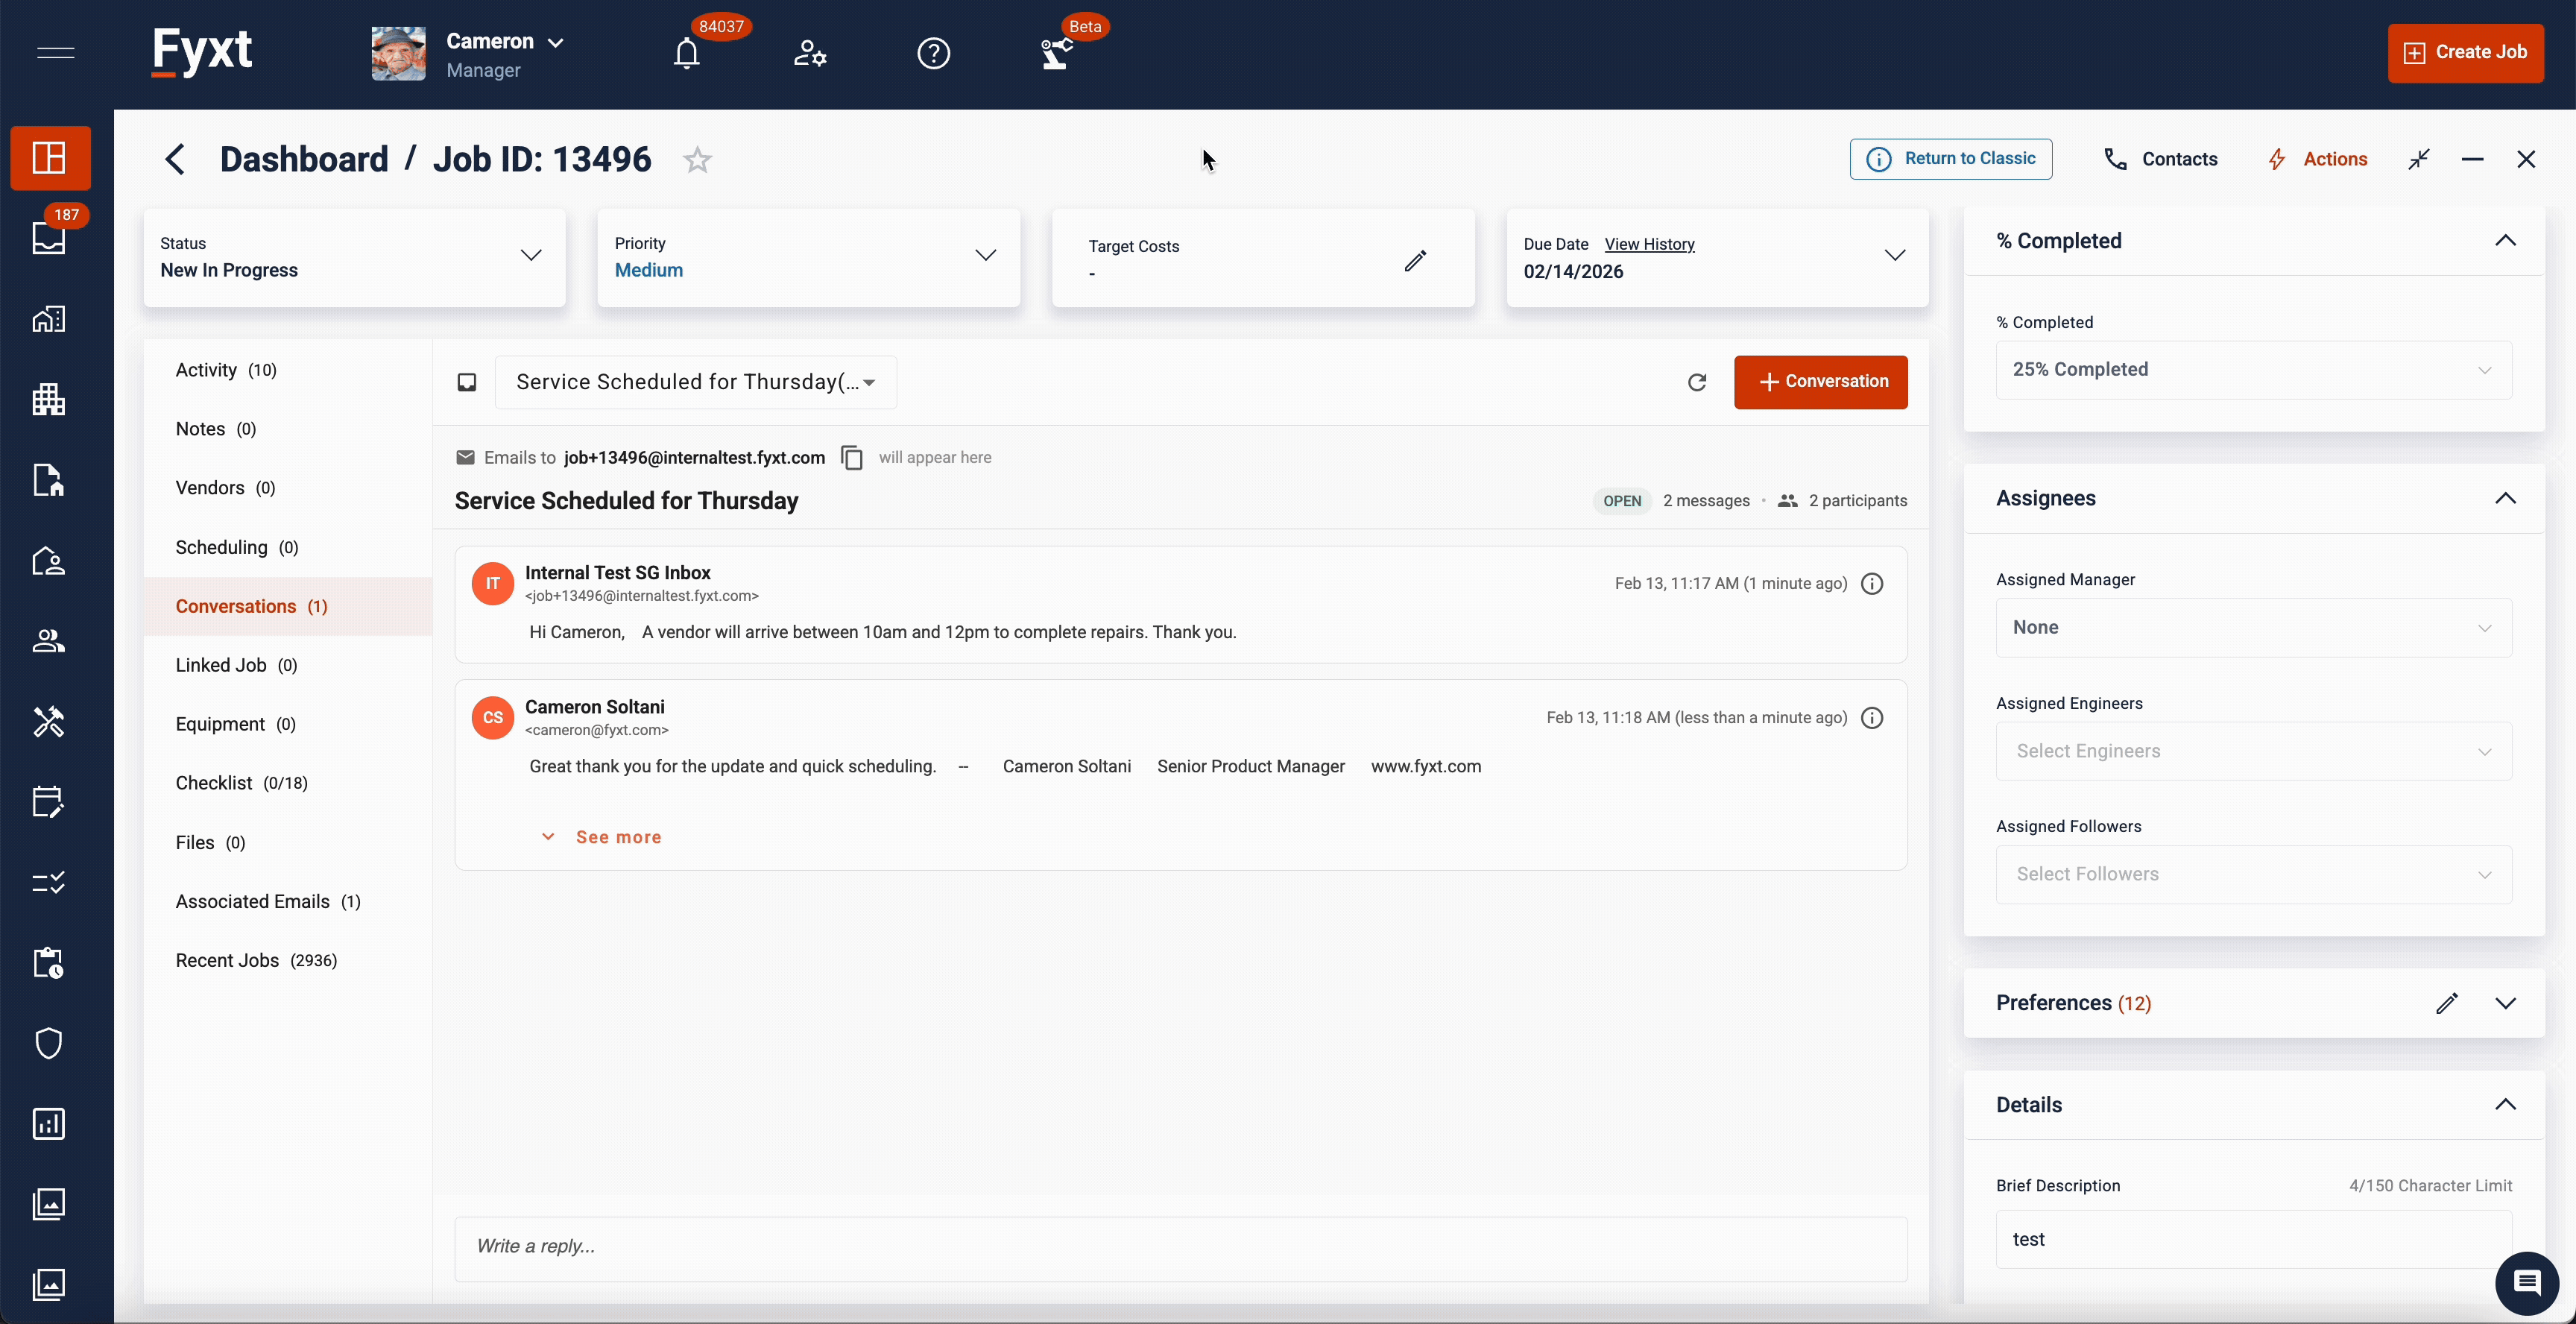This screenshot has width=2576, height=1324.
Task: Open the Beta robot assistant icon
Action: (1056, 53)
